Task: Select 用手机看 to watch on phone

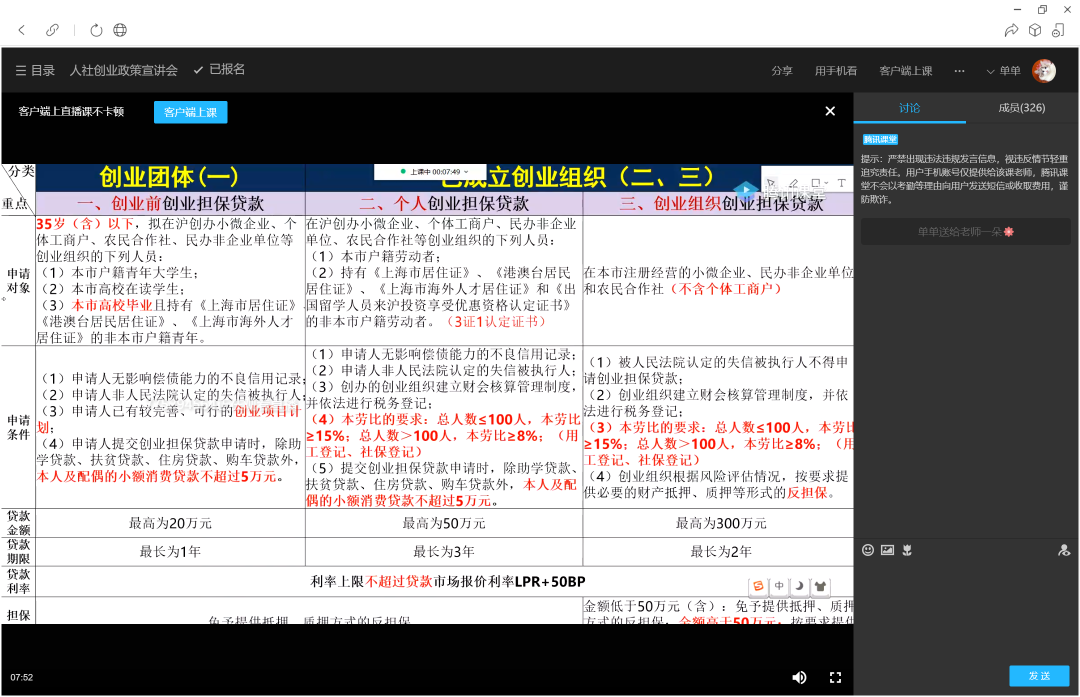Action: (x=835, y=71)
